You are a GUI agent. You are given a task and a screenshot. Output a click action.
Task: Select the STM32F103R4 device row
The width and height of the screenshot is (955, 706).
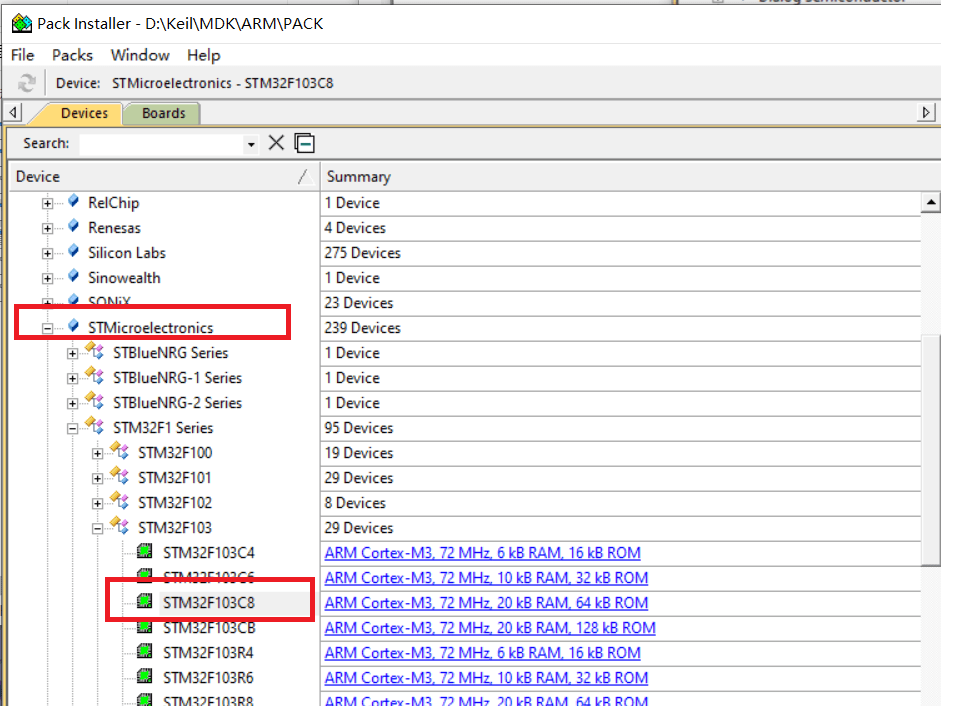pyautogui.click(x=208, y=652)
